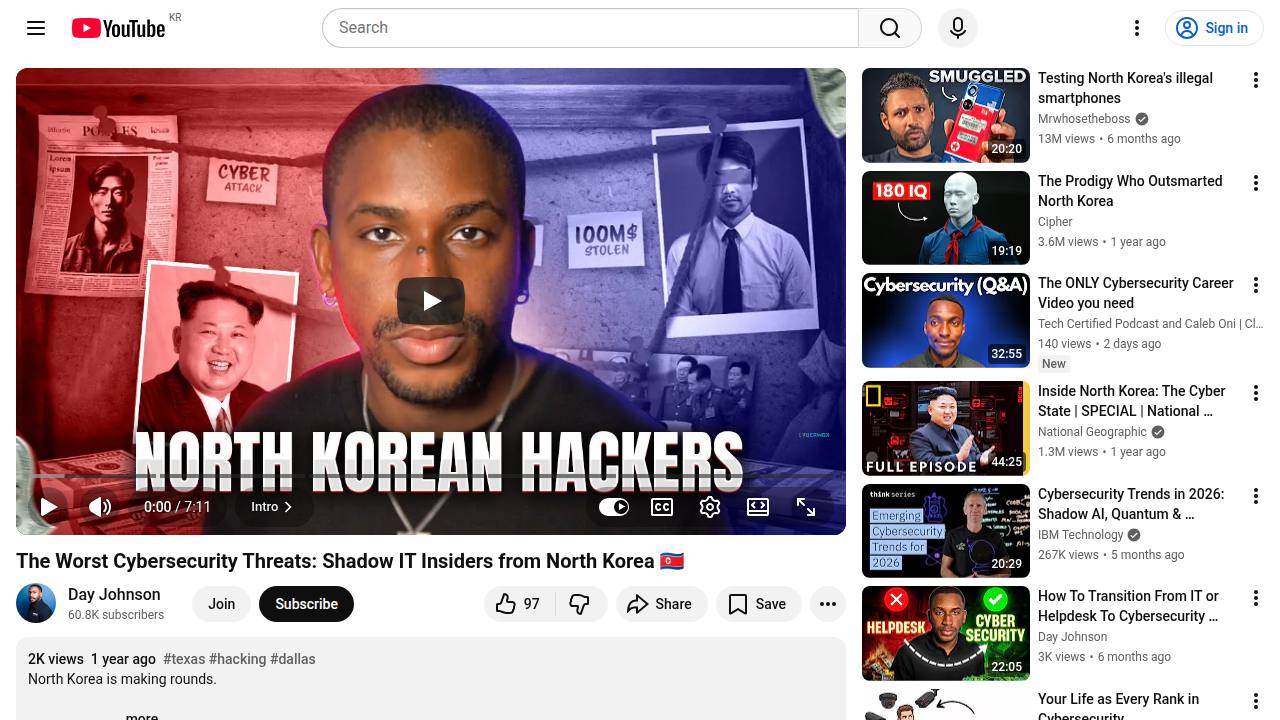Open menu for ONLY Cybersecurity Career Video
The height and width of the screenshot is (720, 1280).
(1256, 285)
